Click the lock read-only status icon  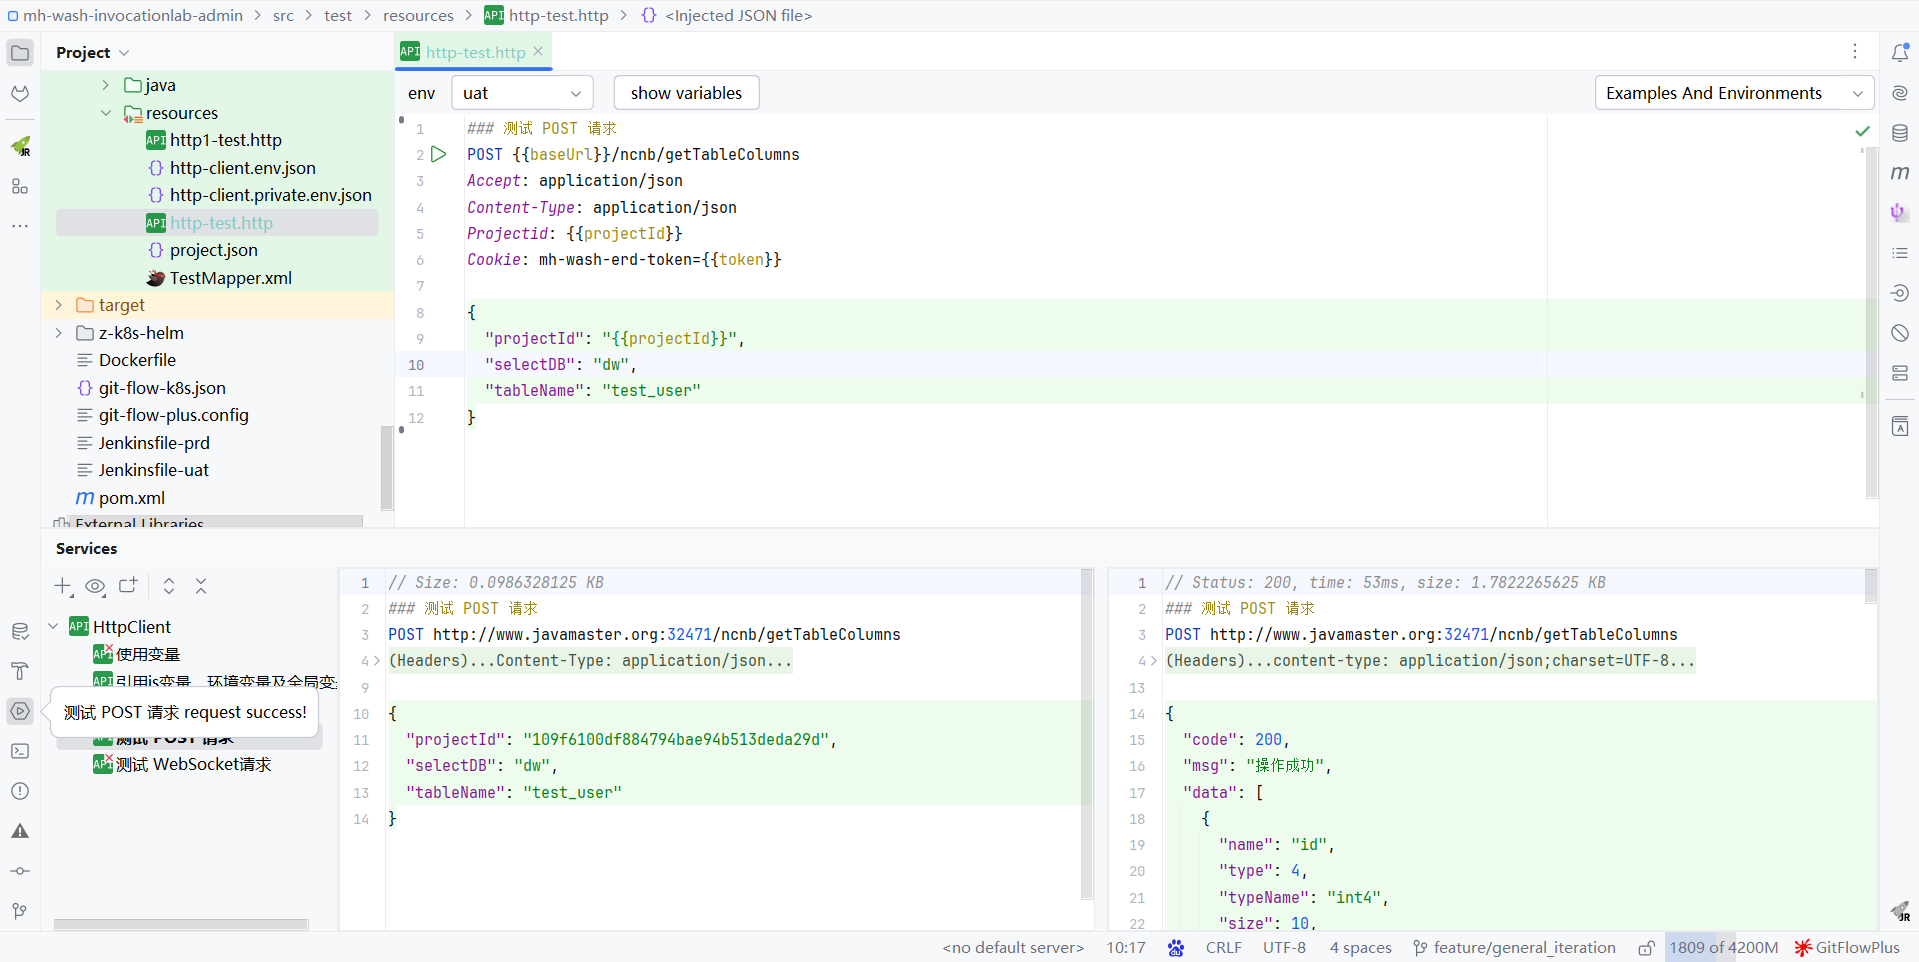pyautogui.click(x=1646, y=948)
